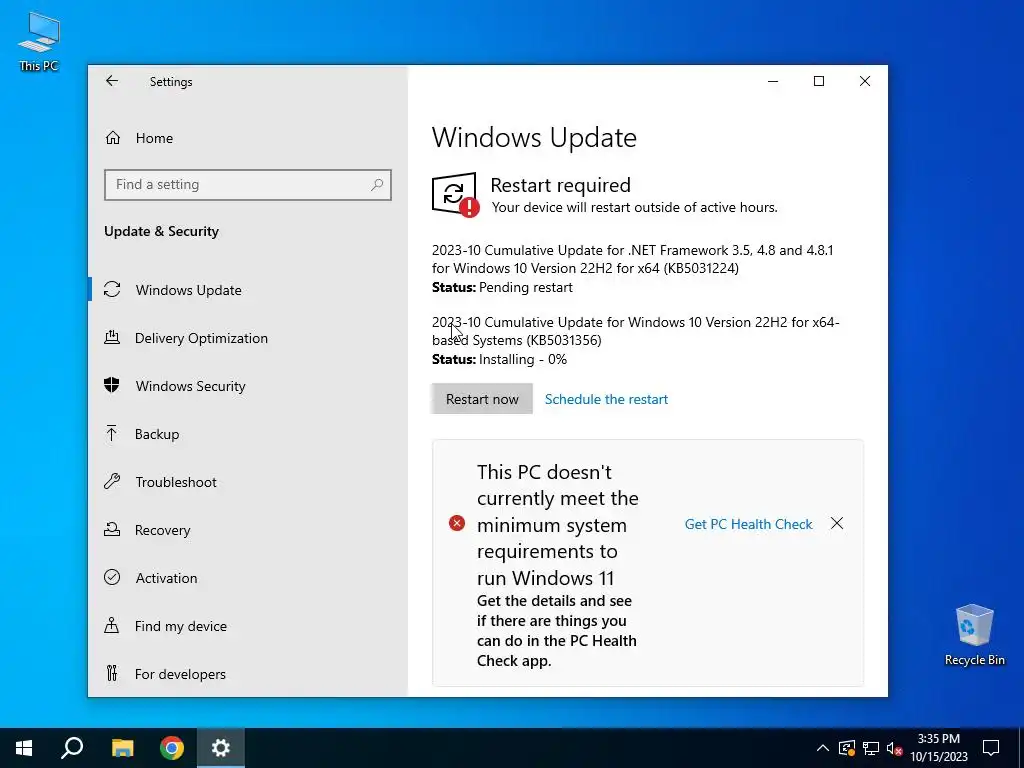Screen dimensions: 1024x768
Task: Click Get PC Health Check link
Action: (x=748, y=524)
